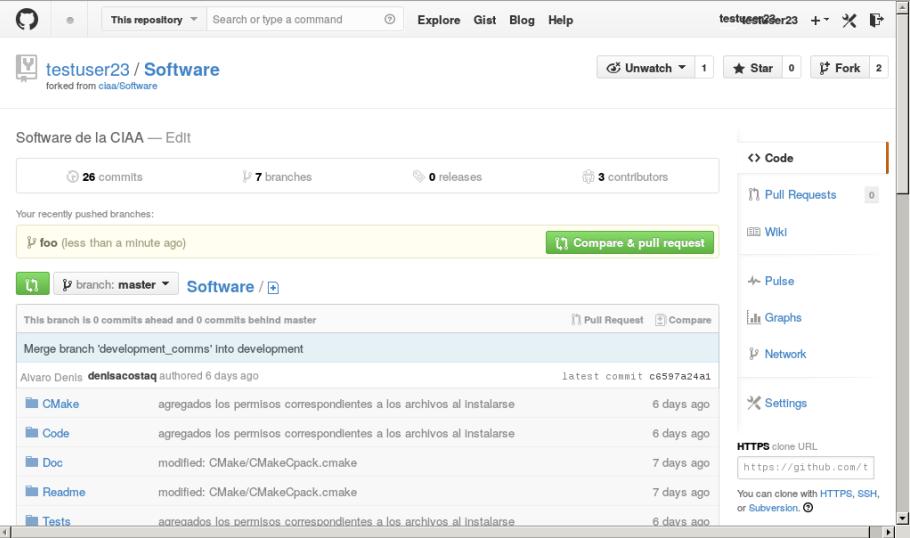Screen dimensions: 910x538
Task: Open Blog in top navigation
Action: (522, 20)
